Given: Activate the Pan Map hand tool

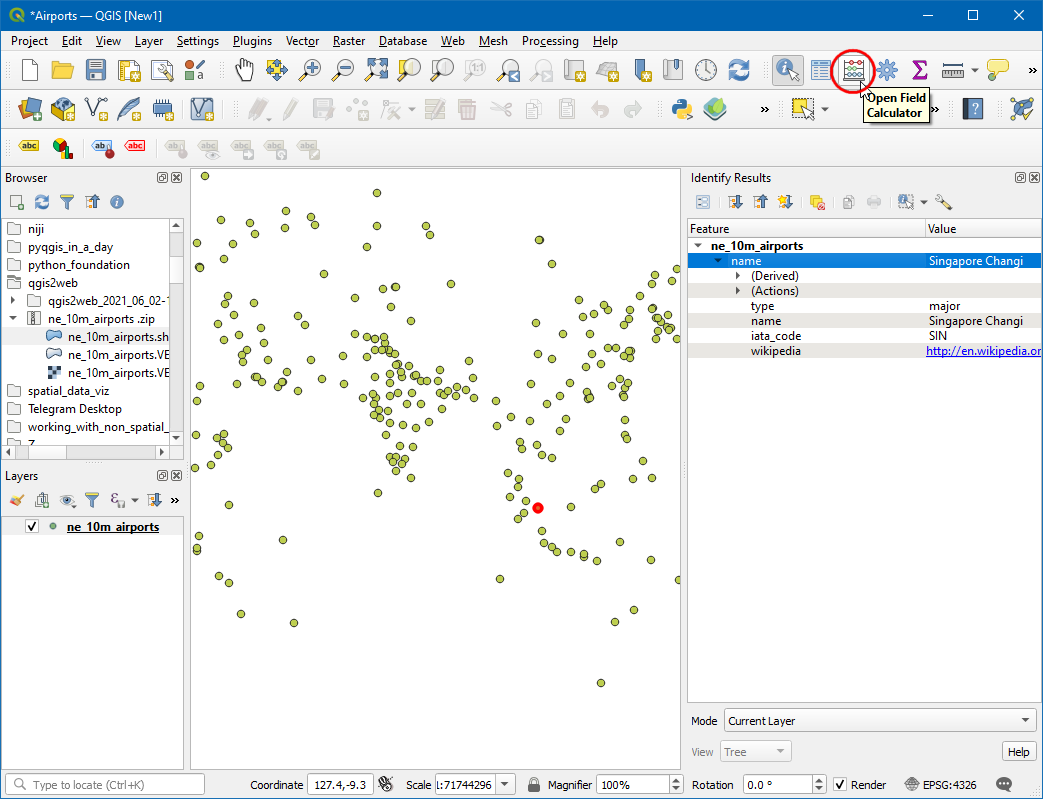Looking at the screenshot, I should [245, 70].
